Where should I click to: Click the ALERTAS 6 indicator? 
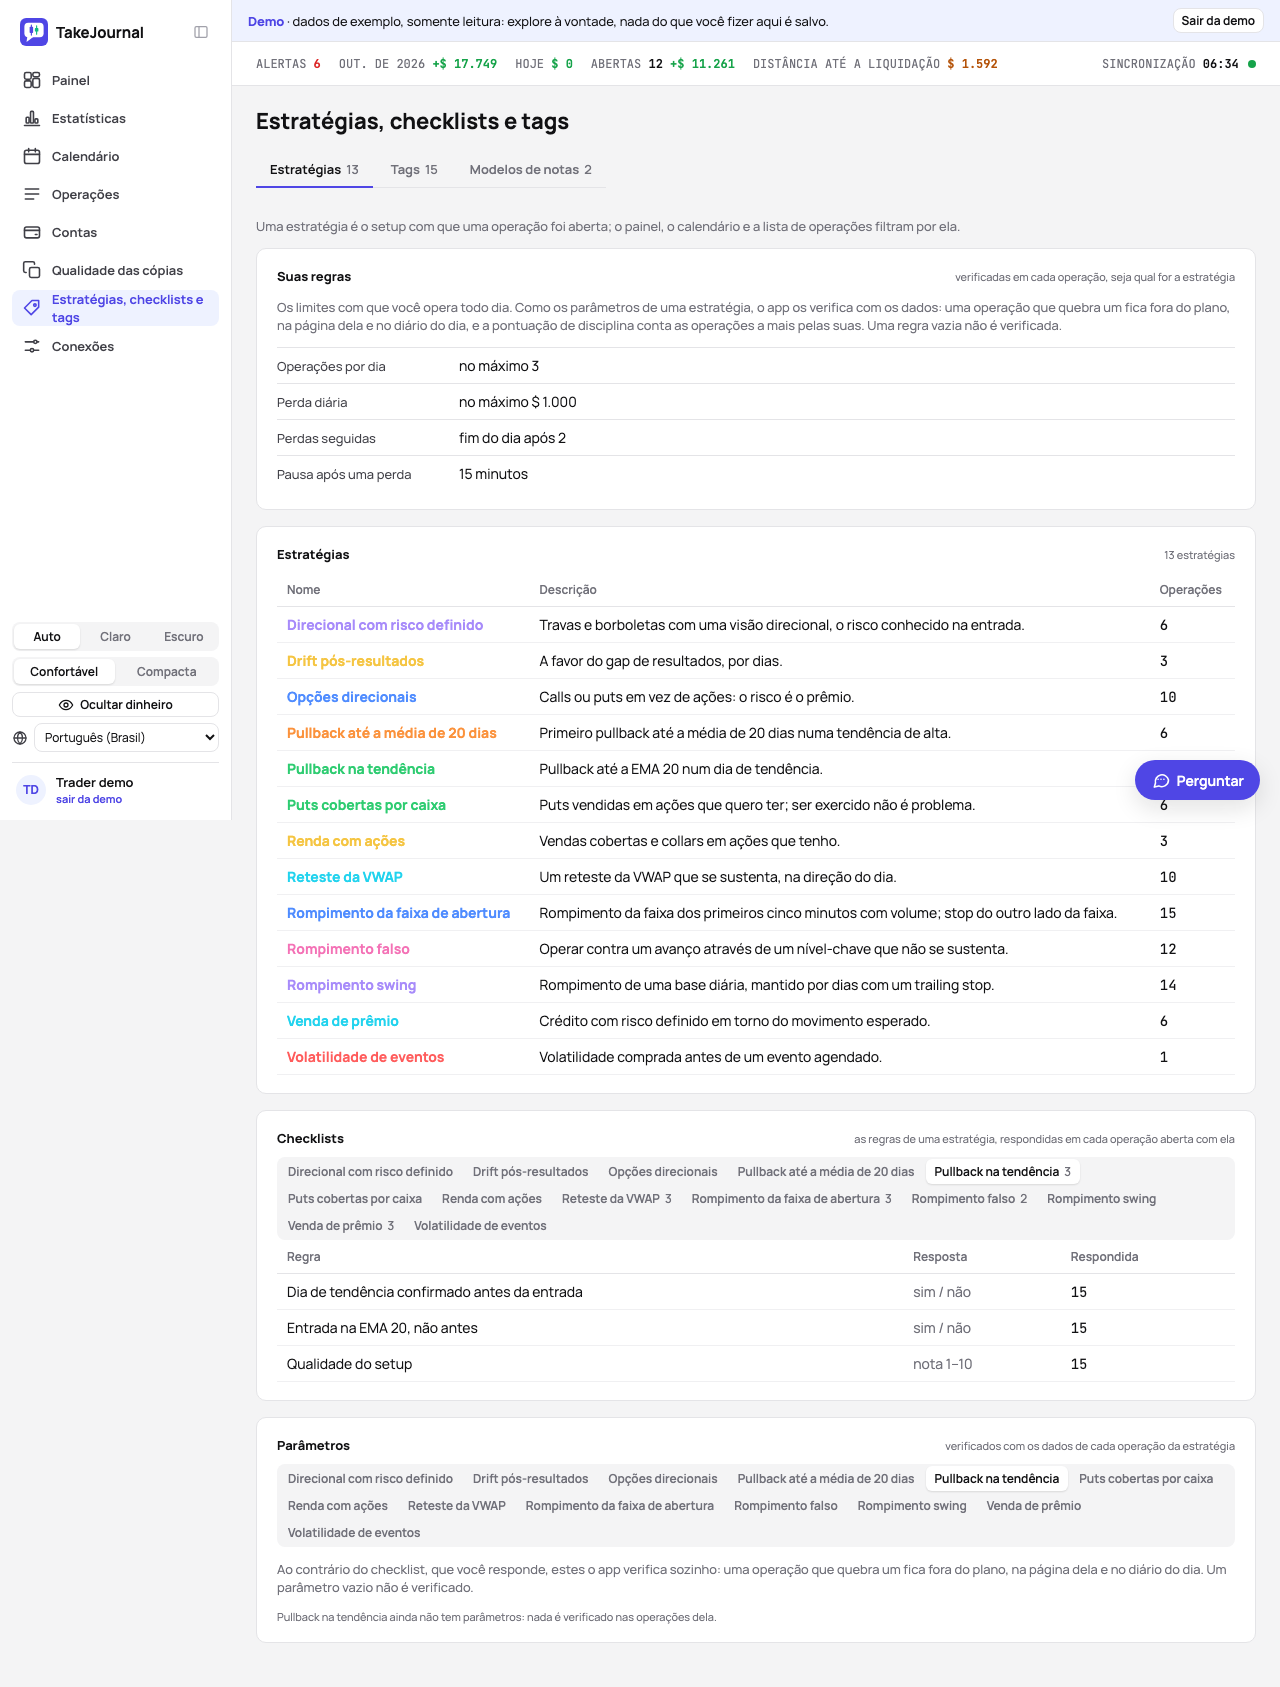tap(288, 64)
